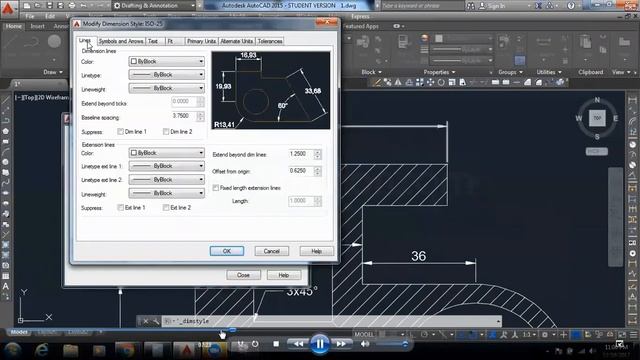The width and height of the screenshot is (640, 360).
Task: Click the search binoculars icon
Action: pos(471,6)
